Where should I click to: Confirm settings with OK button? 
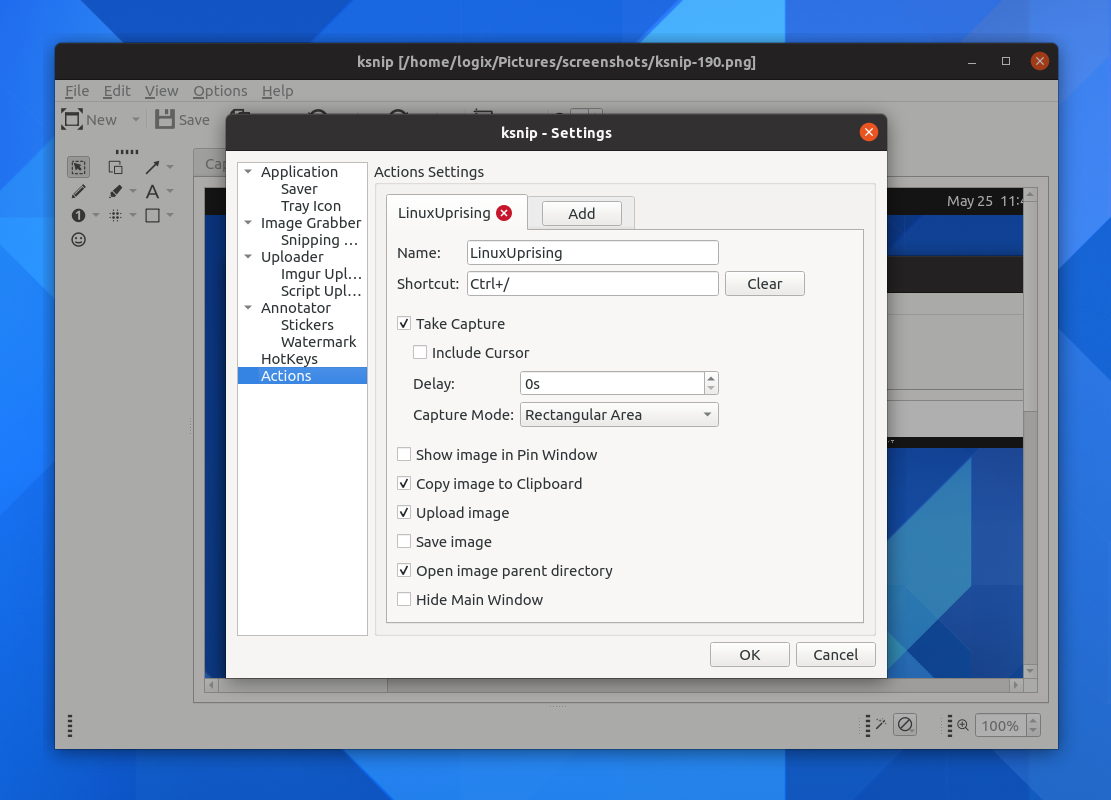(x=749, y=654)
